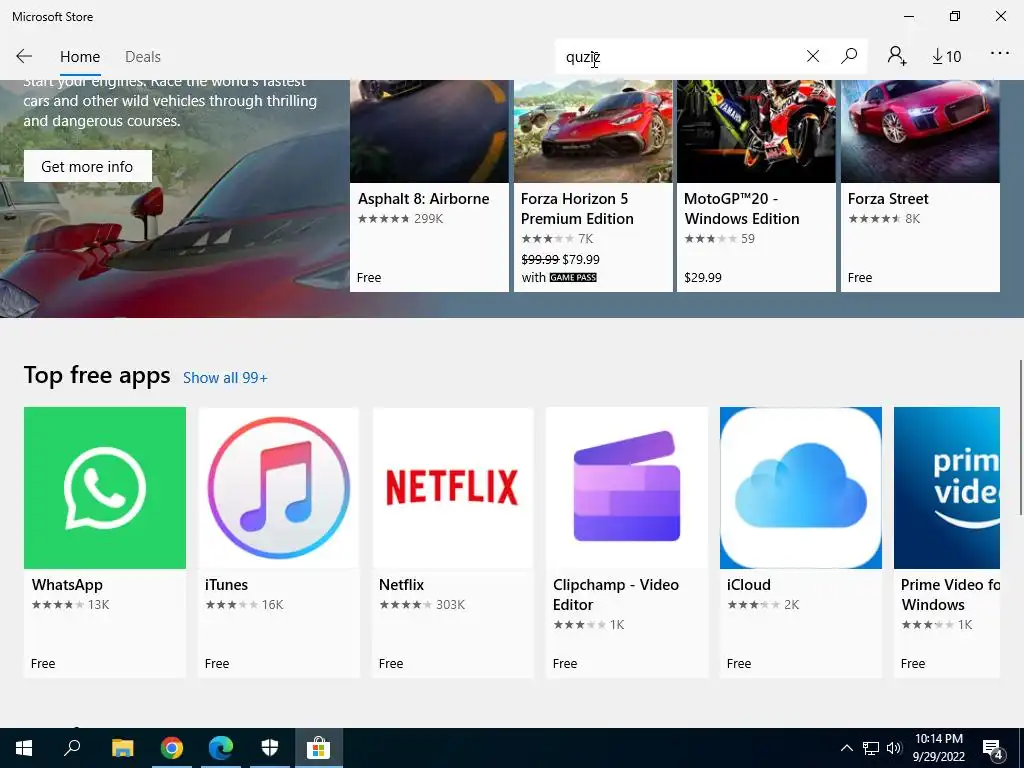This screenshot has height=768, width=1024.
Task: Open MotoGP 20 thumbnail image
Action: point(756,131)
